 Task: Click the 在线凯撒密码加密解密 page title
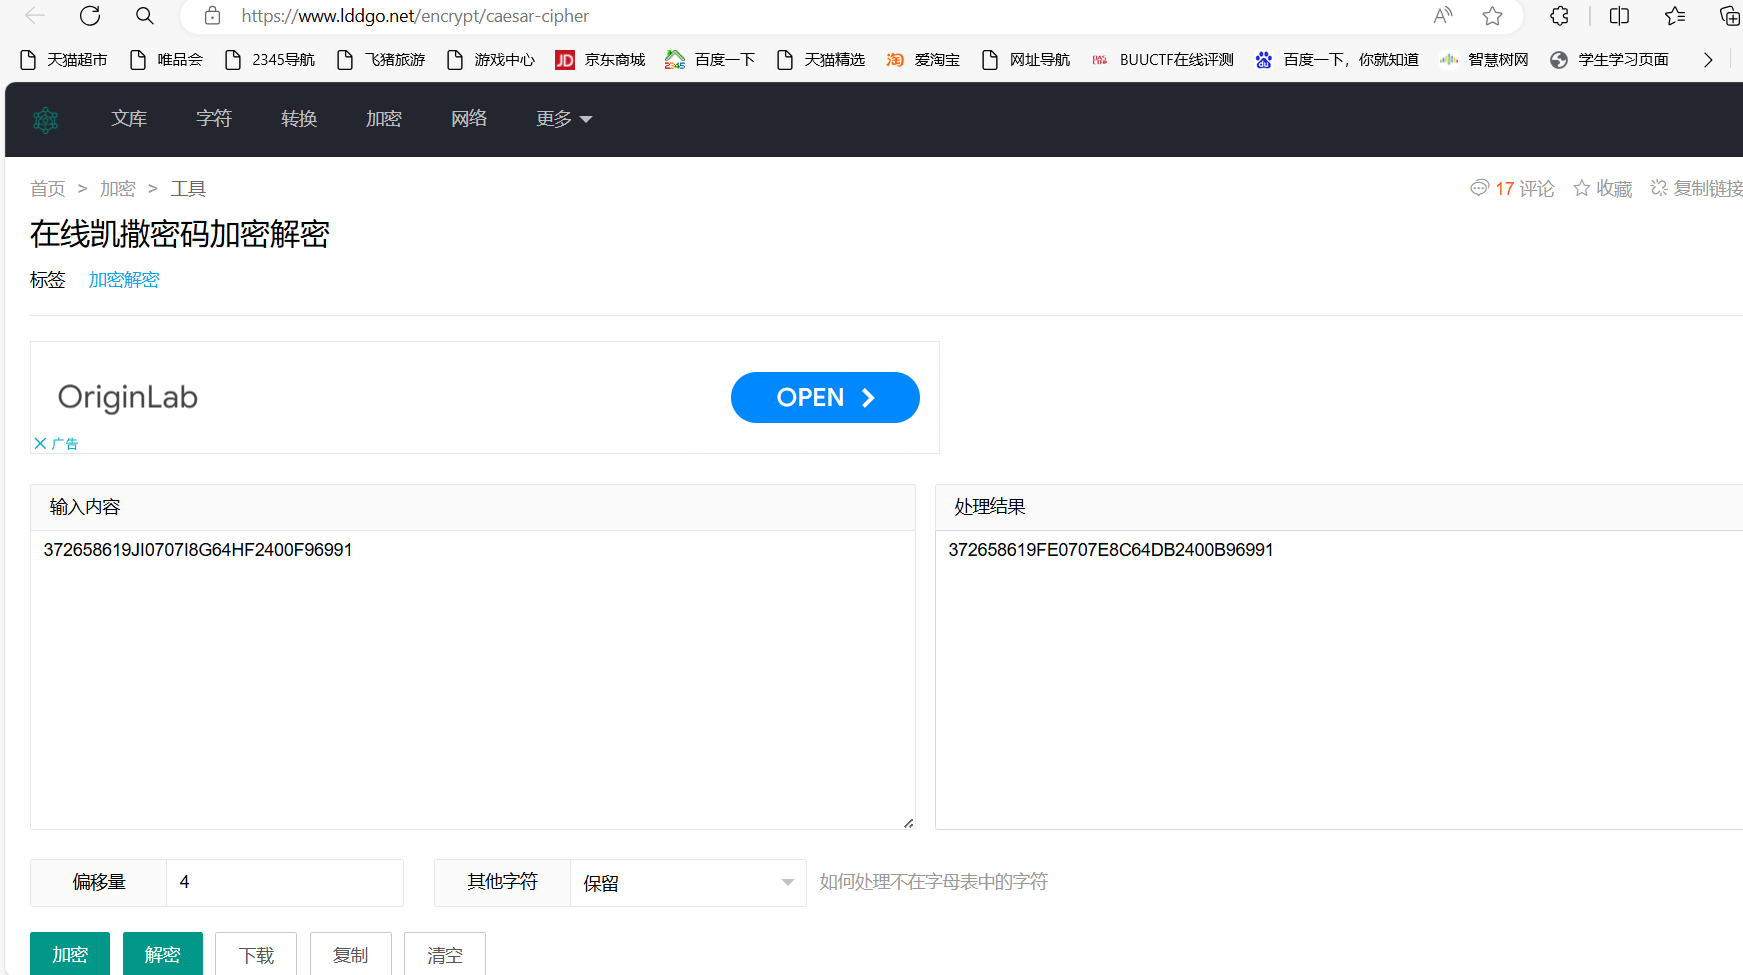pyautogui.click(x=180, y=234)
